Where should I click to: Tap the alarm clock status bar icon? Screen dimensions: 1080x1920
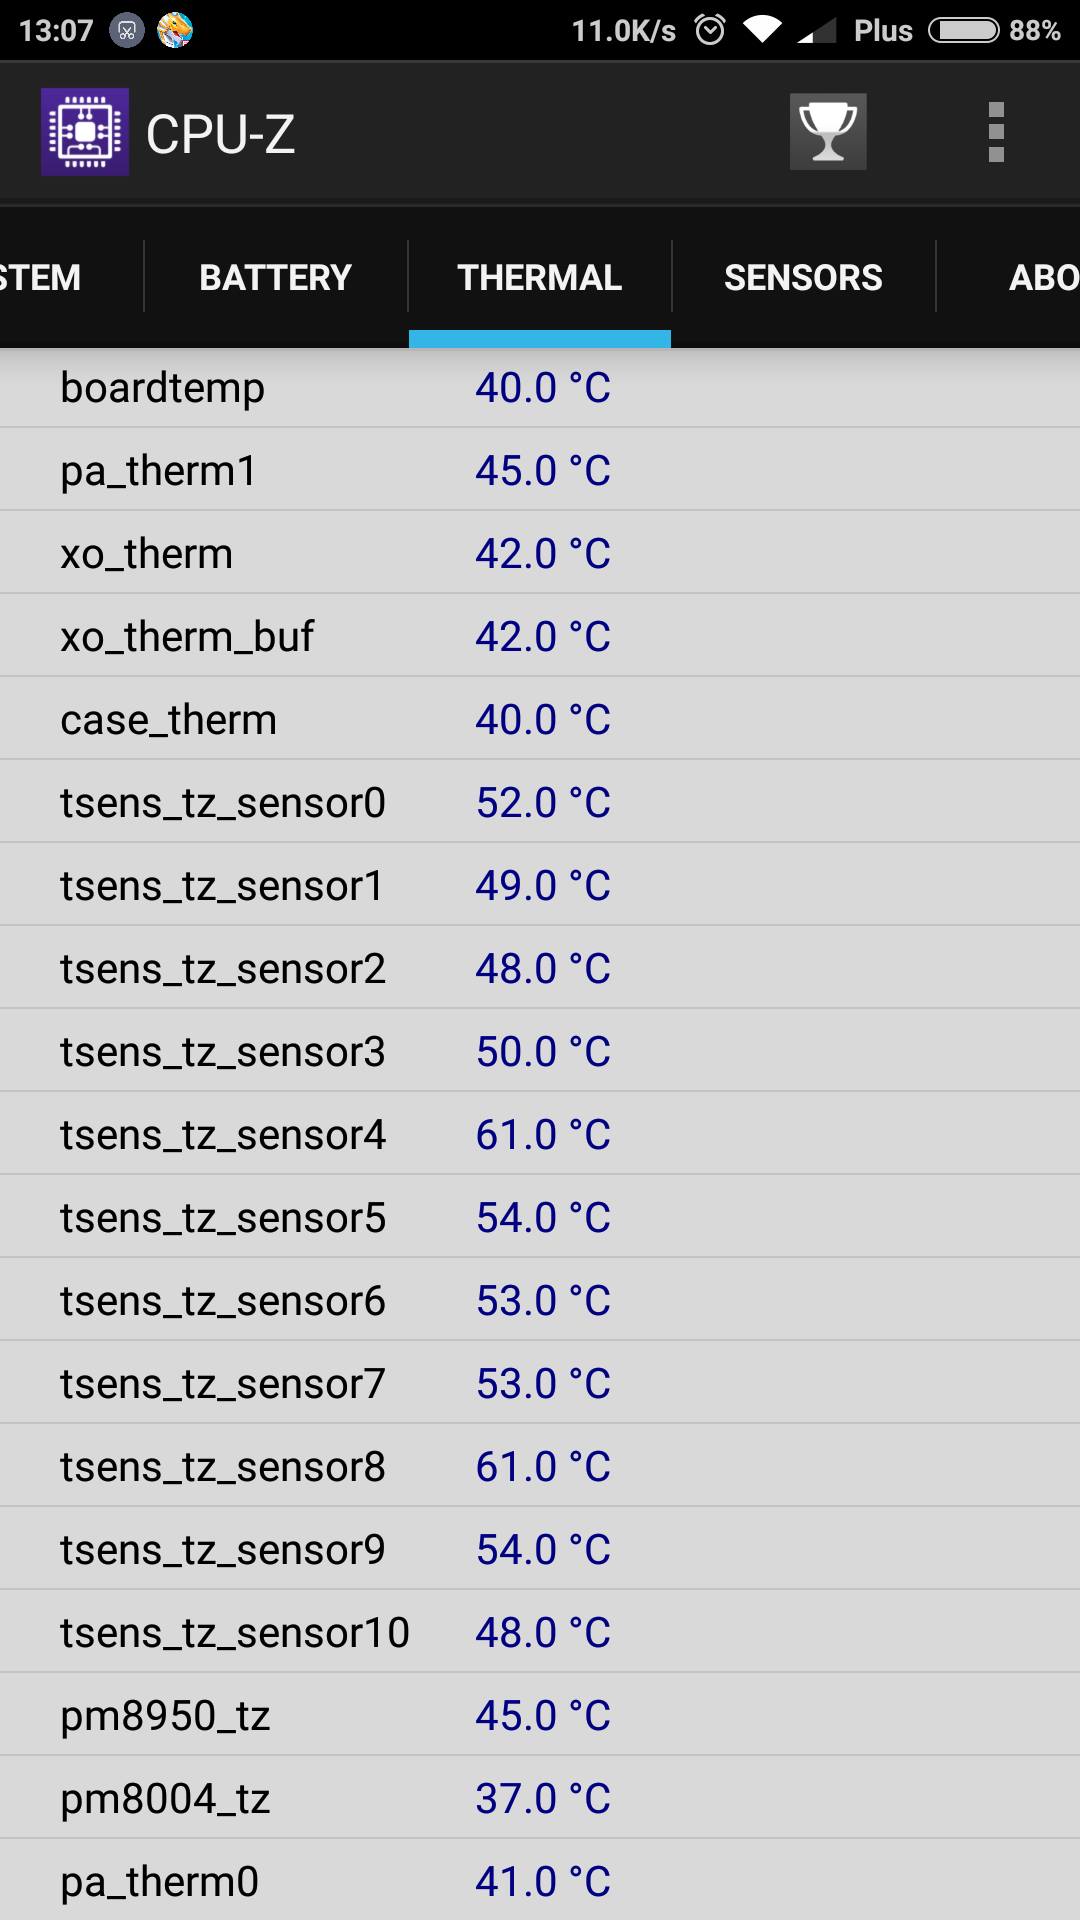coord(710,30)
